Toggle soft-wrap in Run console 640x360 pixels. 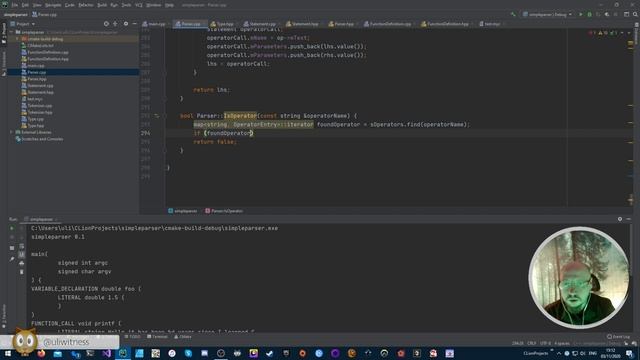(x=22, y=246)
